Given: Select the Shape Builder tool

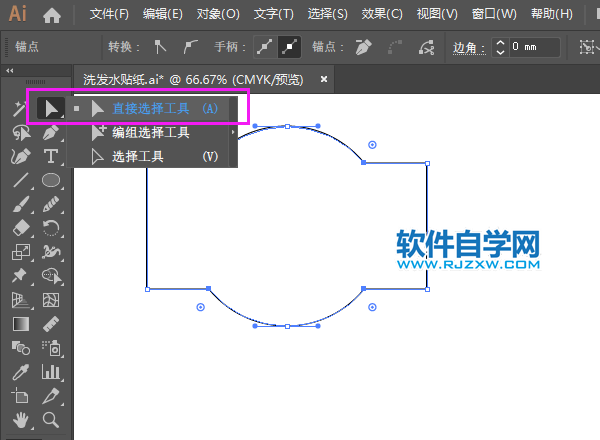Looking at the screenshot, I should 51,276.
